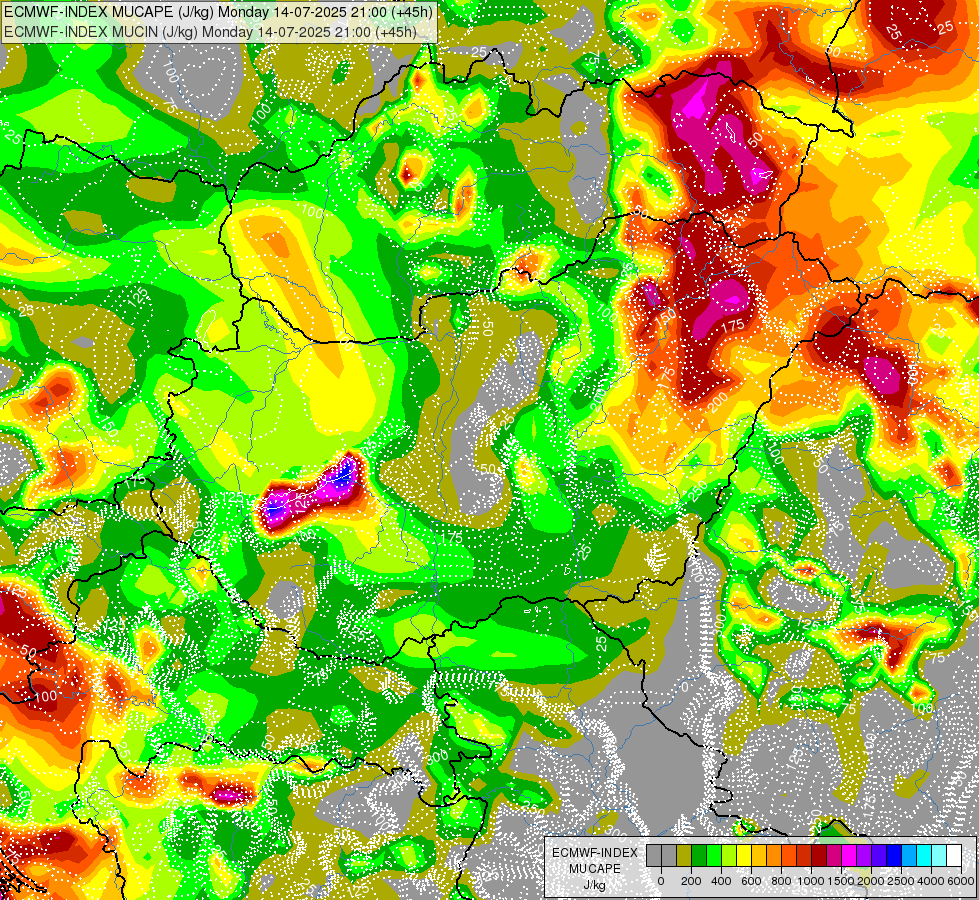Click the MUCAPE title line at top
Image resolution: width=979 pixels, height=900 pixels.
[x=219, y=12]
